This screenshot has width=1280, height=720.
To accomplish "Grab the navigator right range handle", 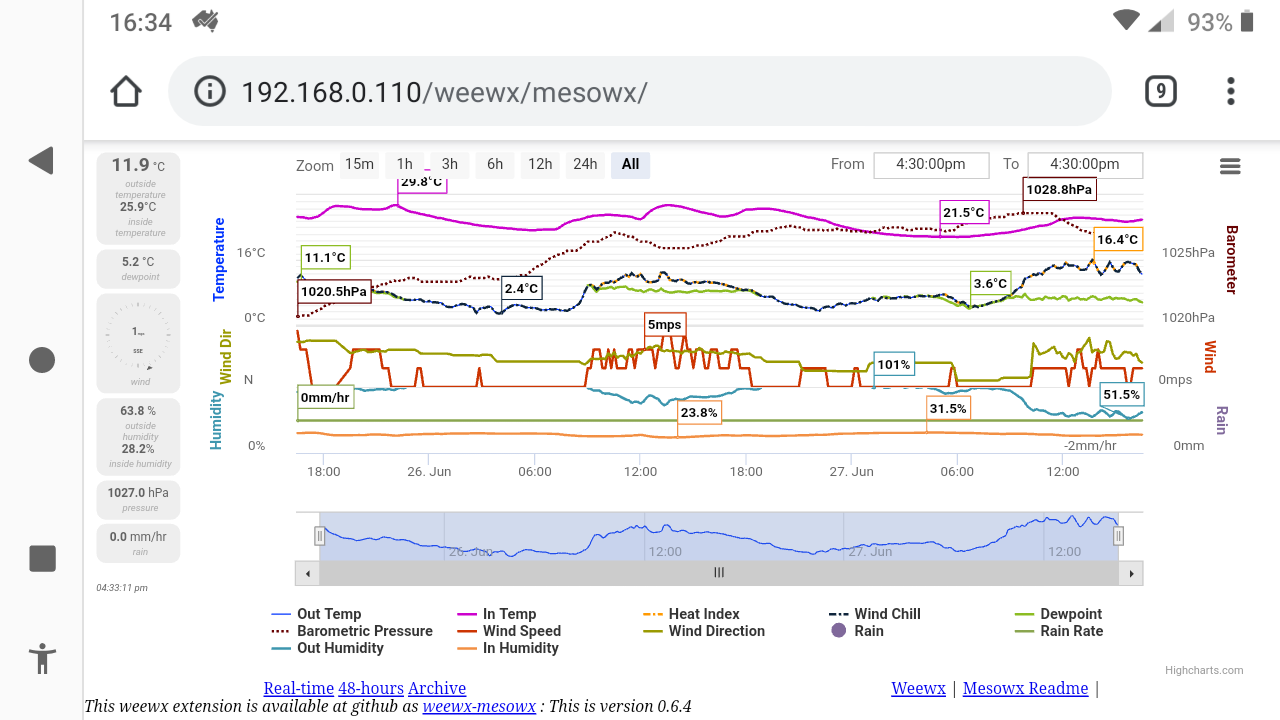I will [1118, 536].
